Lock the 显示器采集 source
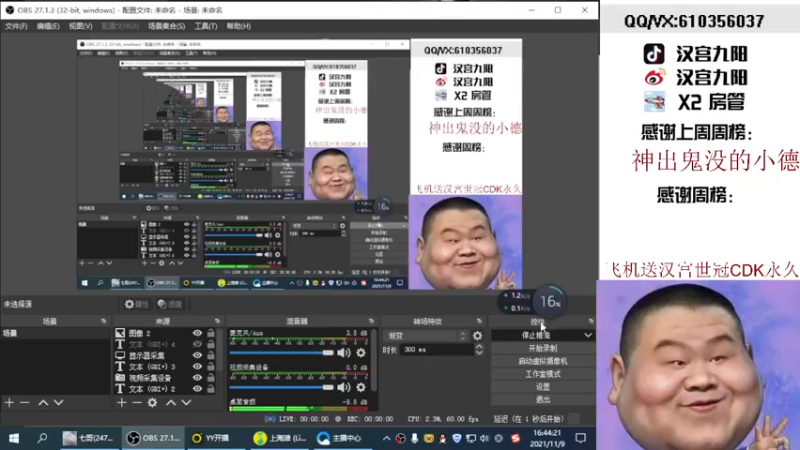The width and height of the screenshot is (800, 450). [x=211, y=356]
